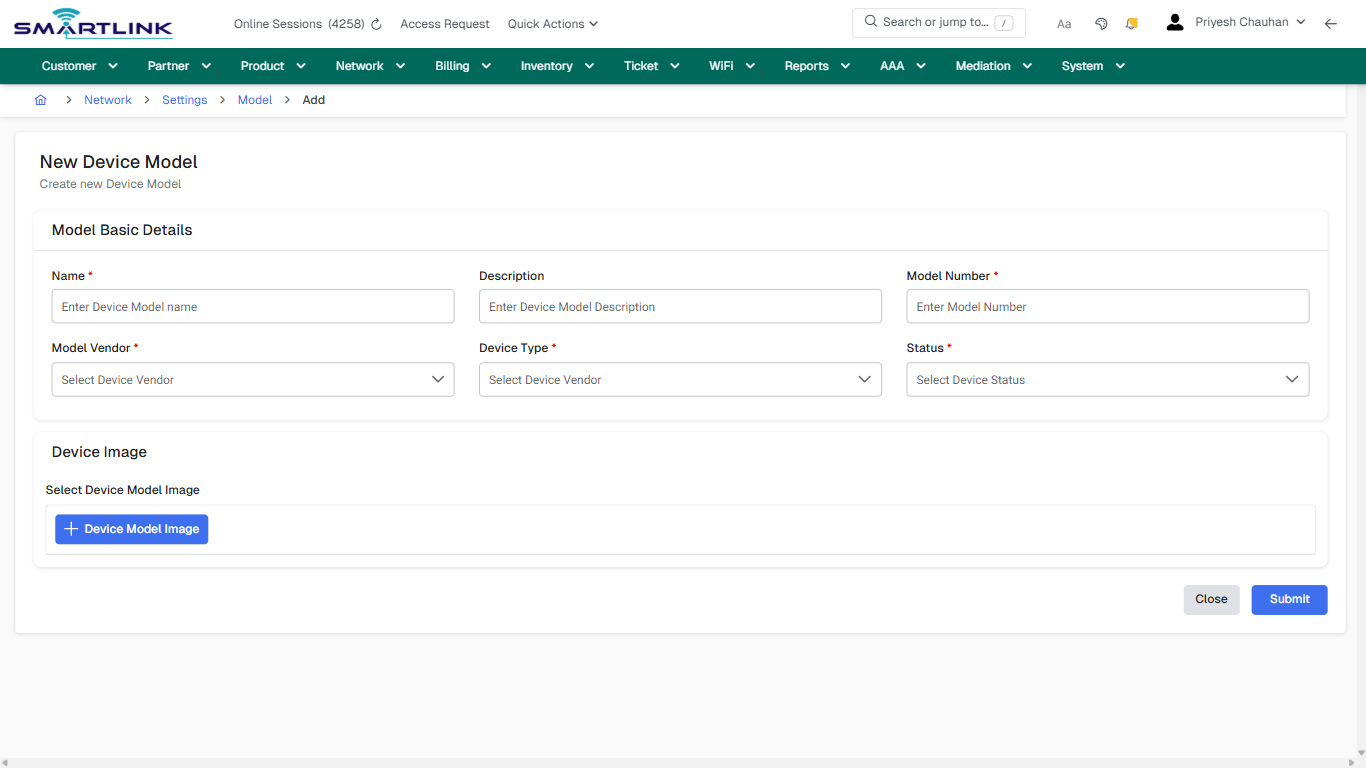Open the notifications bell
The height and width of the screenshot is (768, 1366).
click(1131, 23)
